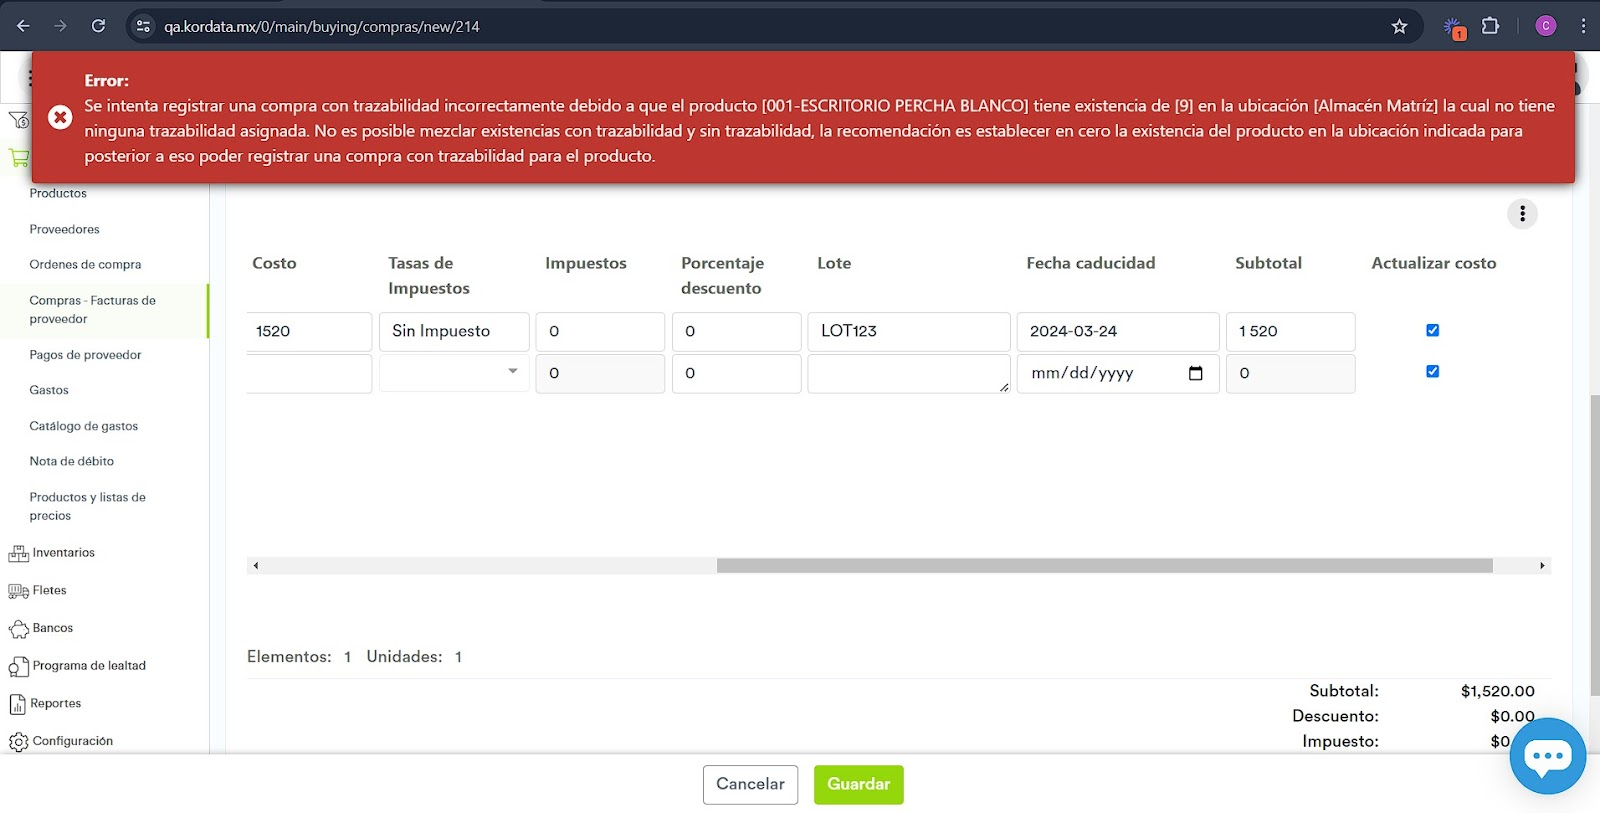1600x813 pixels.
Task: Bookmark this page with the star icon
Action: pos(1399,26)
